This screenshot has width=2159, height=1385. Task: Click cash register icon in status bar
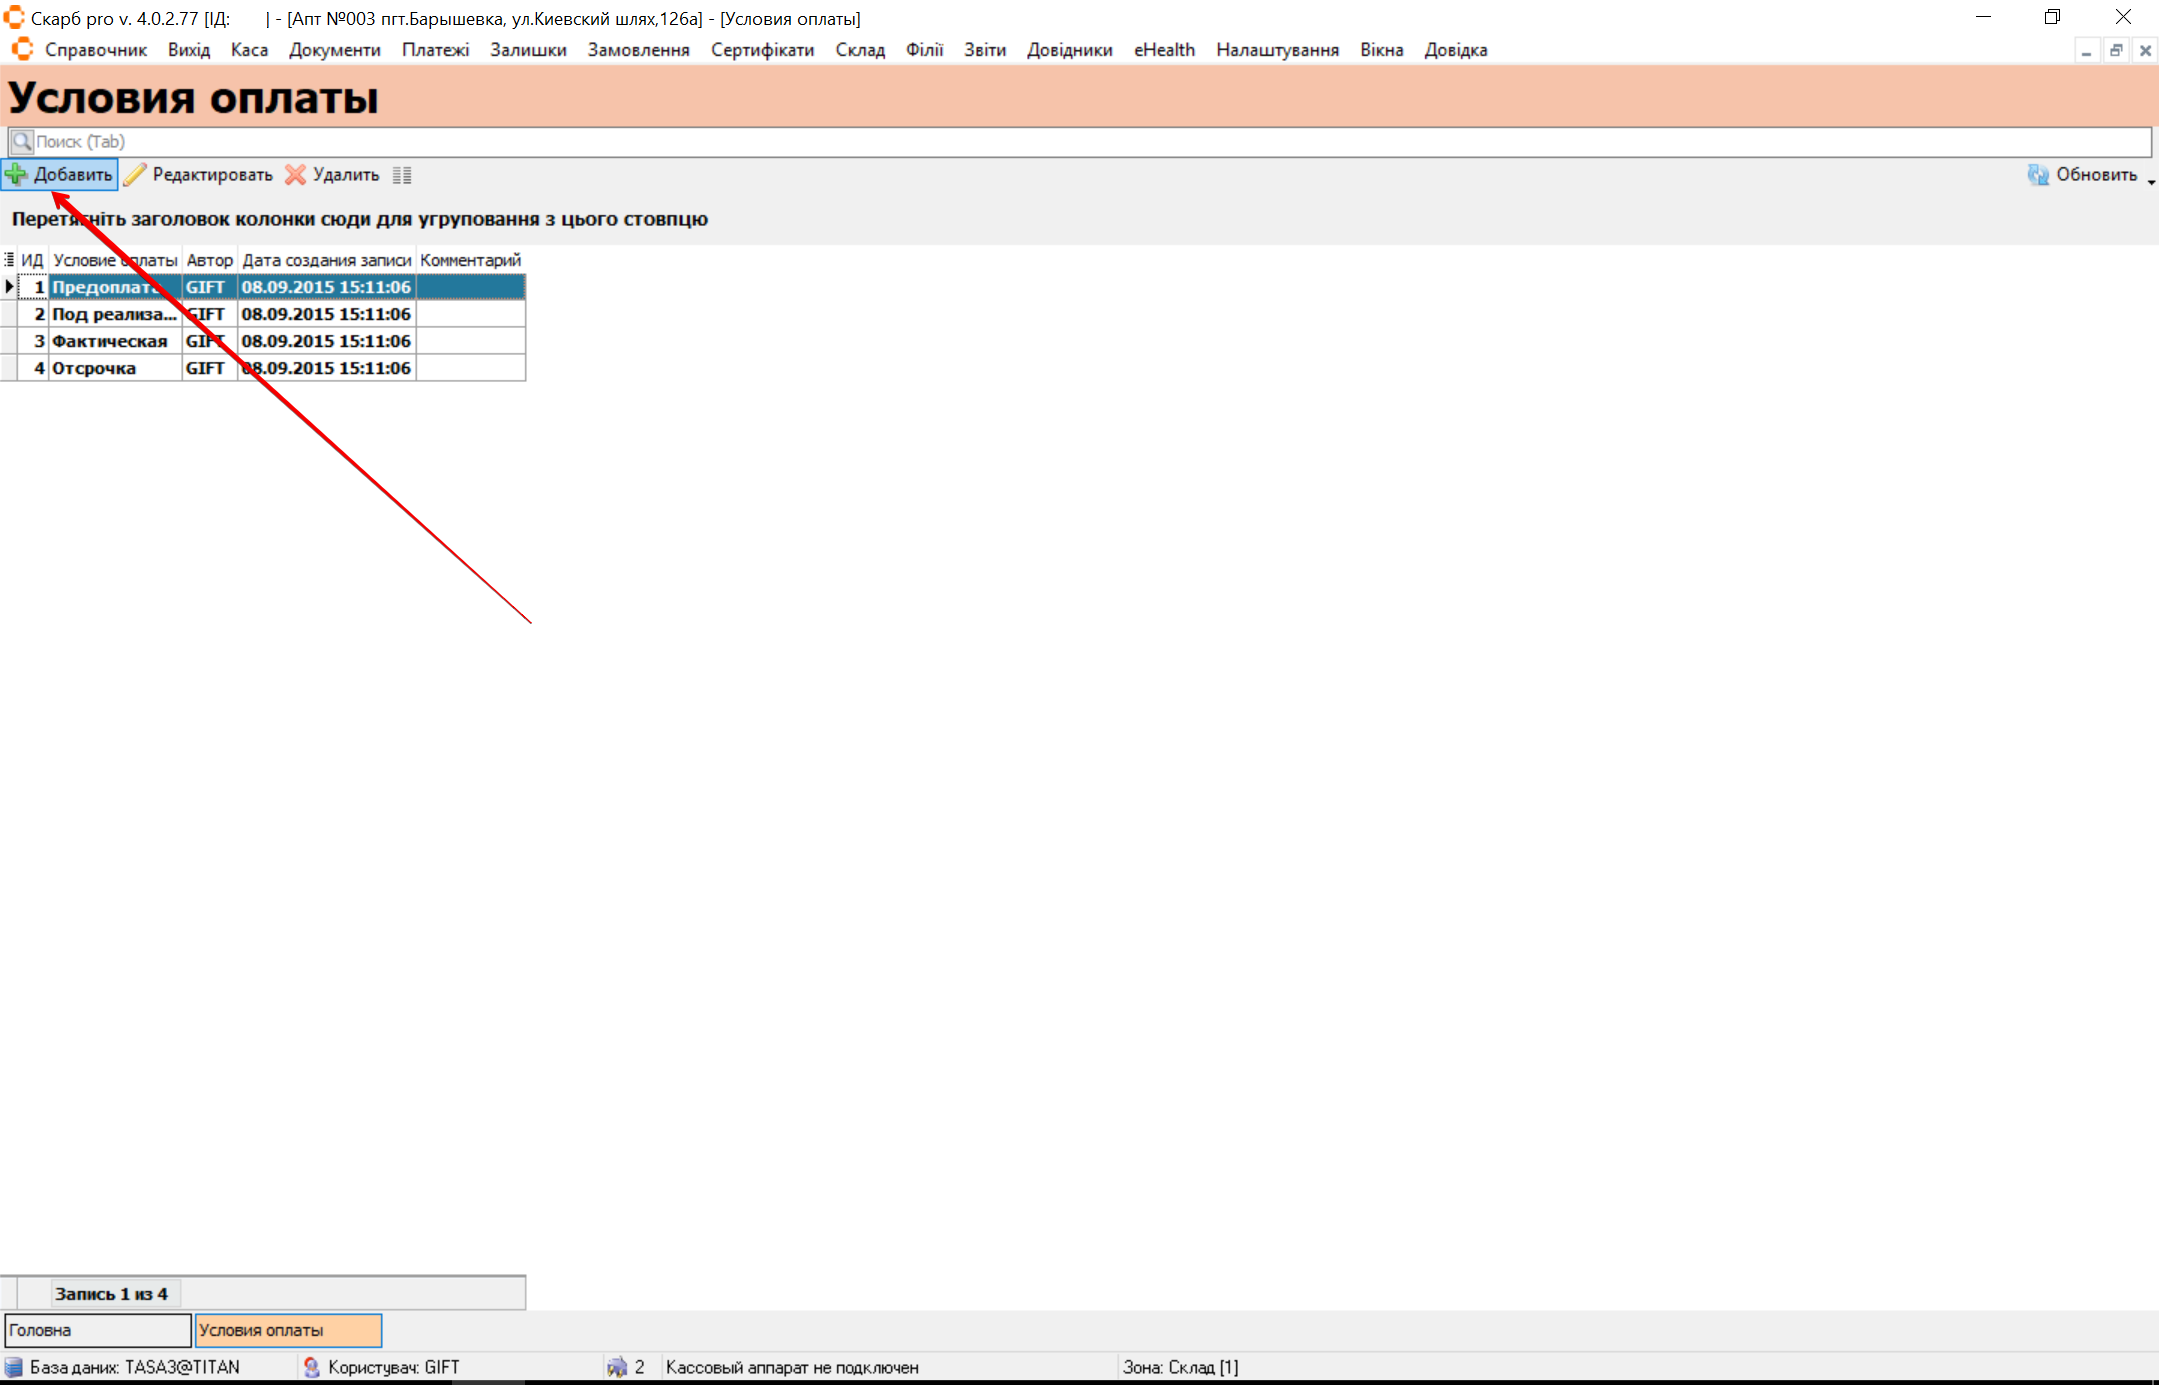click(617, 1367)
